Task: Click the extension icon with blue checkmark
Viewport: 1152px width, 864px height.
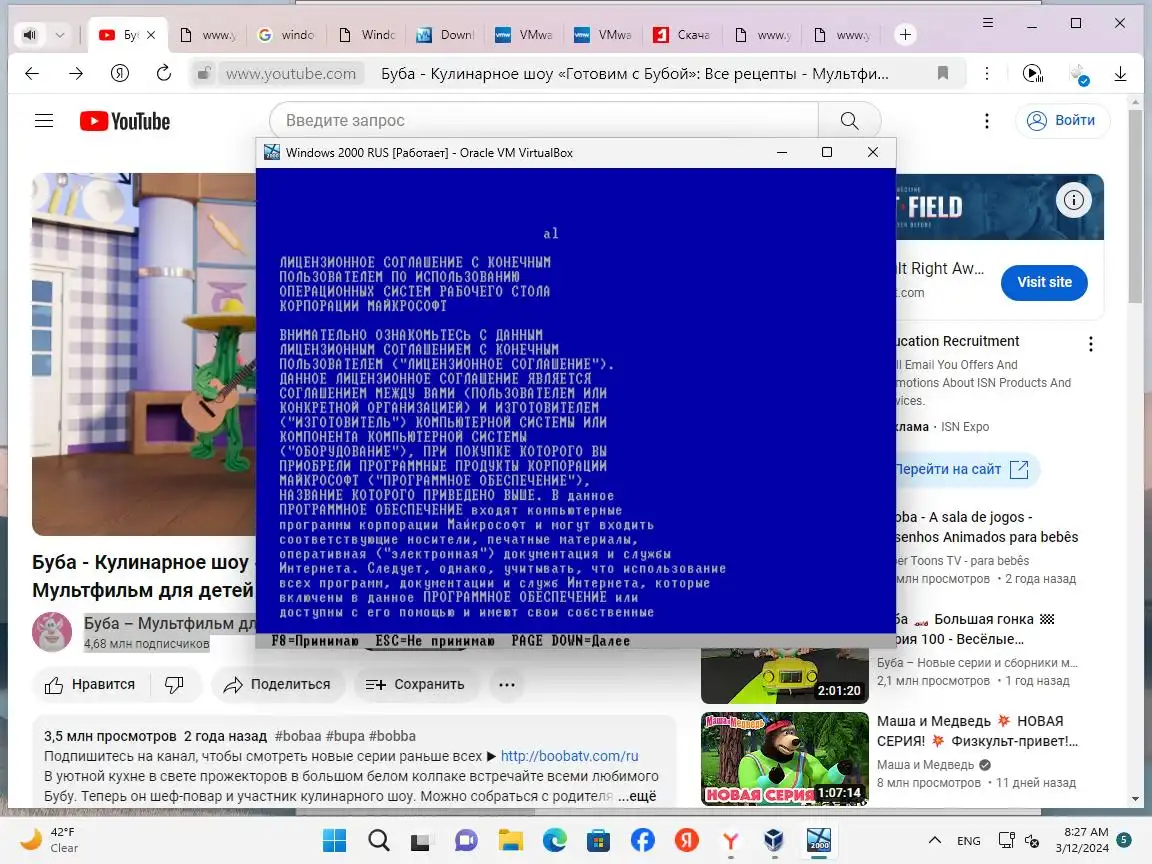Action: (x=1079, y=74)
